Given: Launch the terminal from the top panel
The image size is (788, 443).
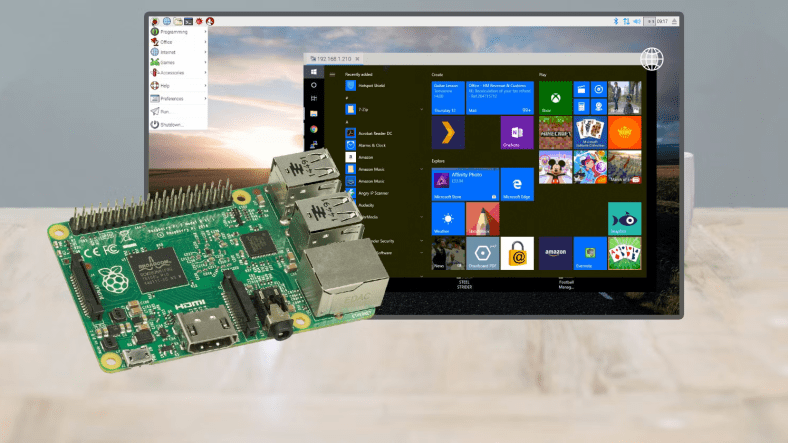Looking at the screenshot, I should (188, 22).
